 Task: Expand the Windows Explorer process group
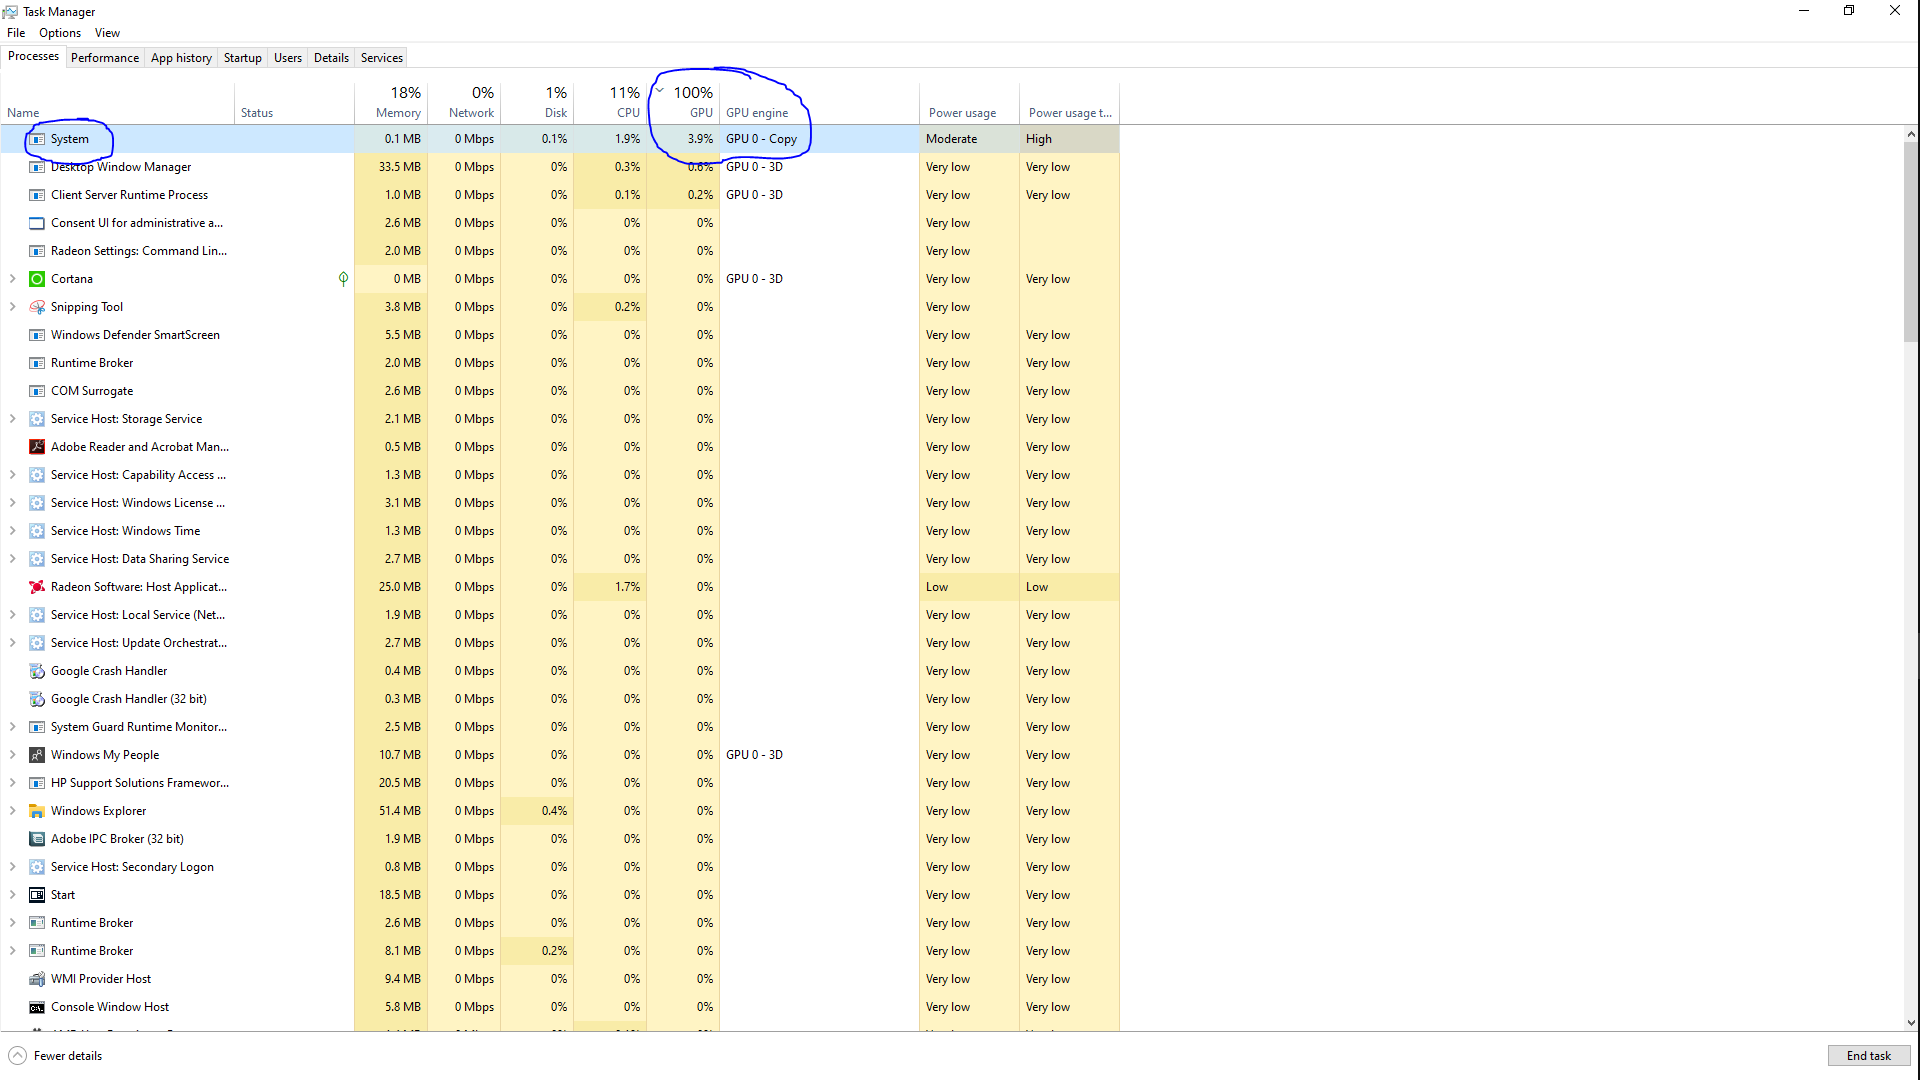(12, 811)
